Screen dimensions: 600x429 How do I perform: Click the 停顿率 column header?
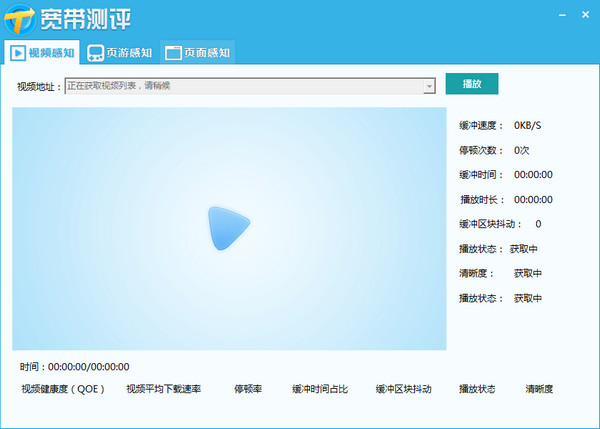248,389
